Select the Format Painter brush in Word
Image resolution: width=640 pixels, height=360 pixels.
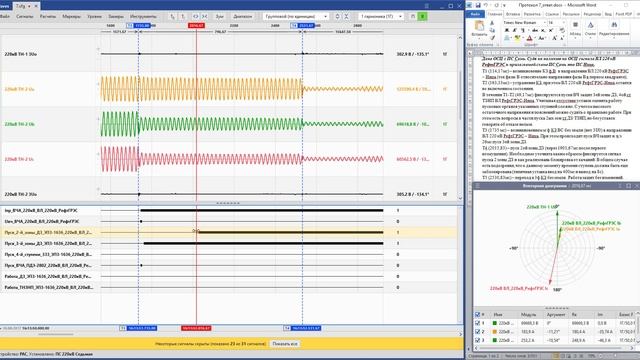[x=492, y=38]
